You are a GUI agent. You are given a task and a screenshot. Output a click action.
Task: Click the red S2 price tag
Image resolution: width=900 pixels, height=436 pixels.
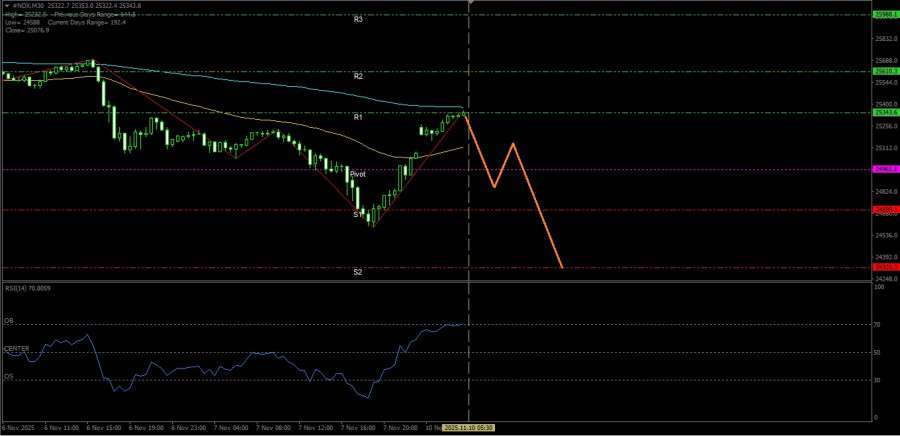(x=884, y=267)
